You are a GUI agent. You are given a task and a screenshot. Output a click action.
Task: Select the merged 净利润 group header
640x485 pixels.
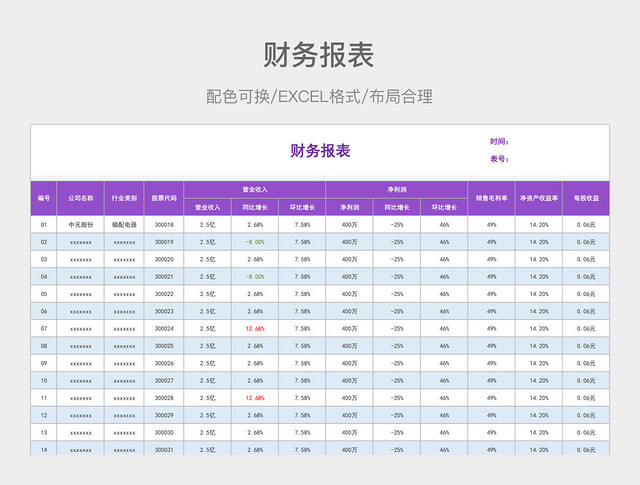[x=397, y=189]
